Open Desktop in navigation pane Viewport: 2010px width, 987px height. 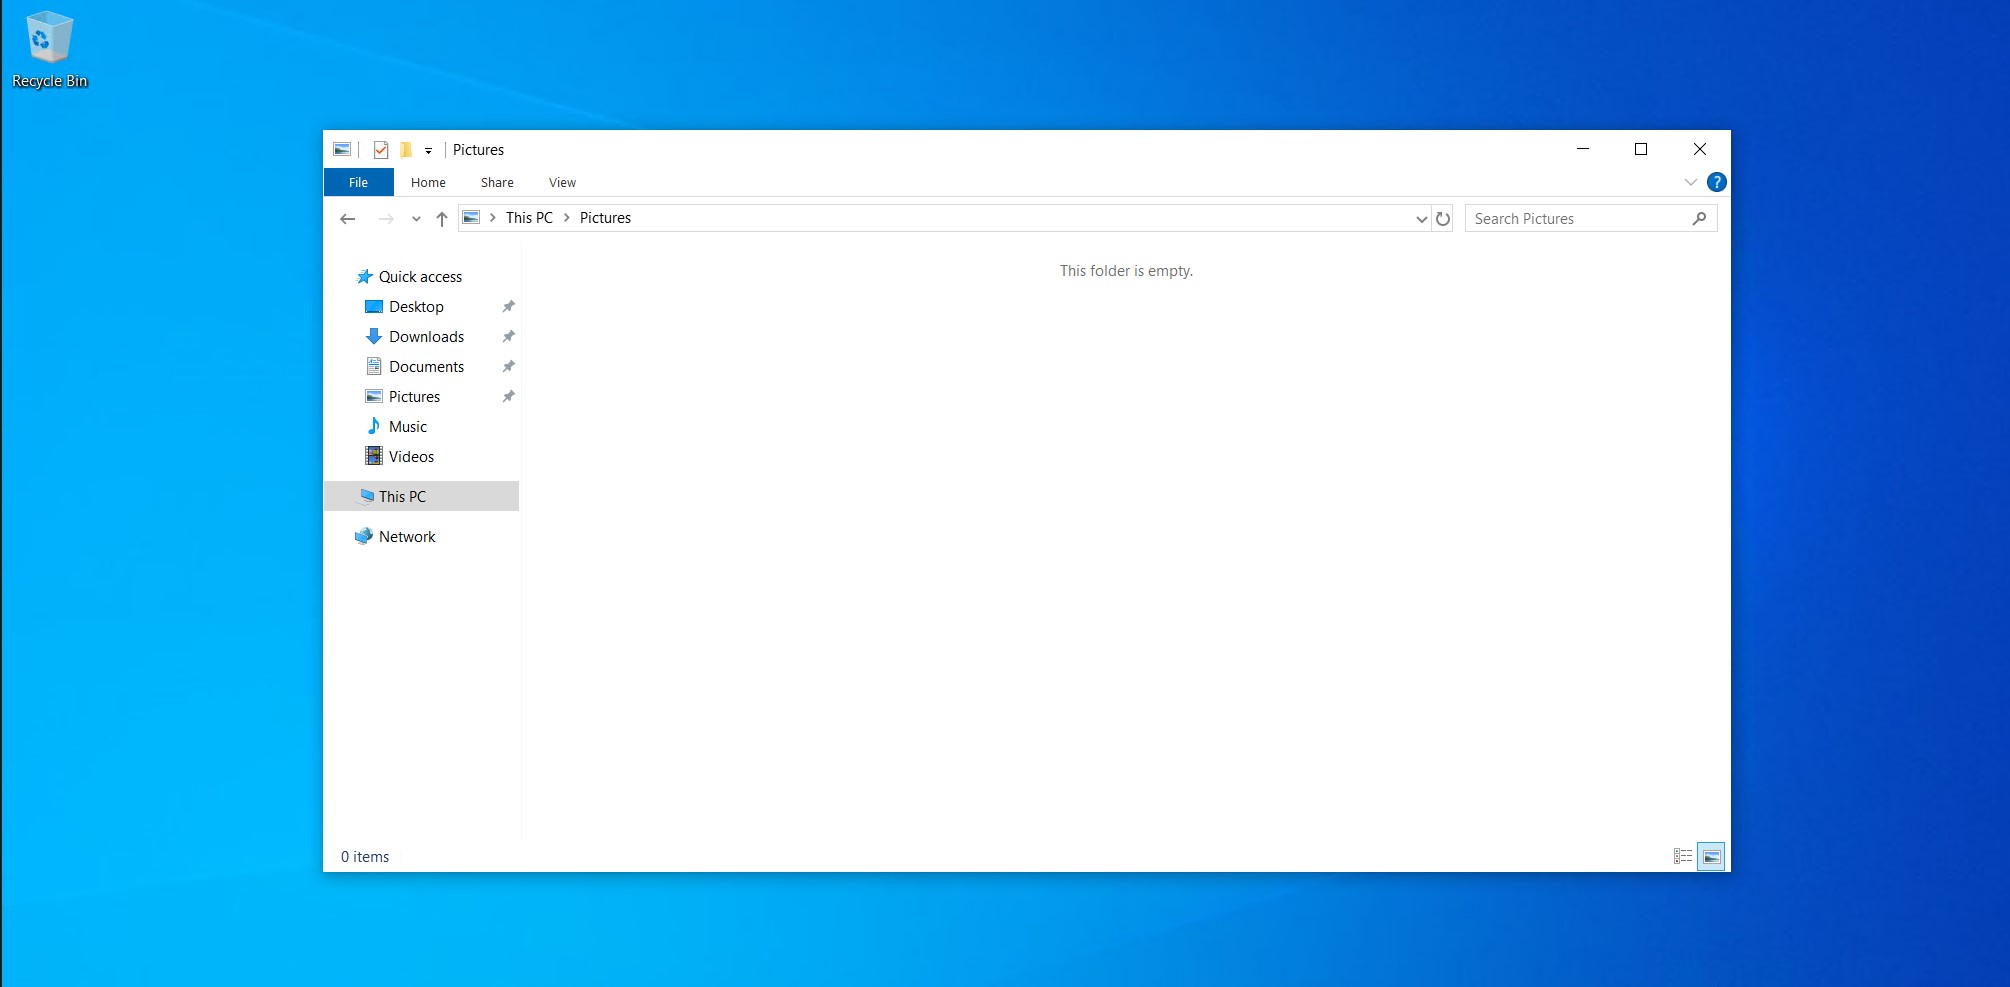coord(416,307)
